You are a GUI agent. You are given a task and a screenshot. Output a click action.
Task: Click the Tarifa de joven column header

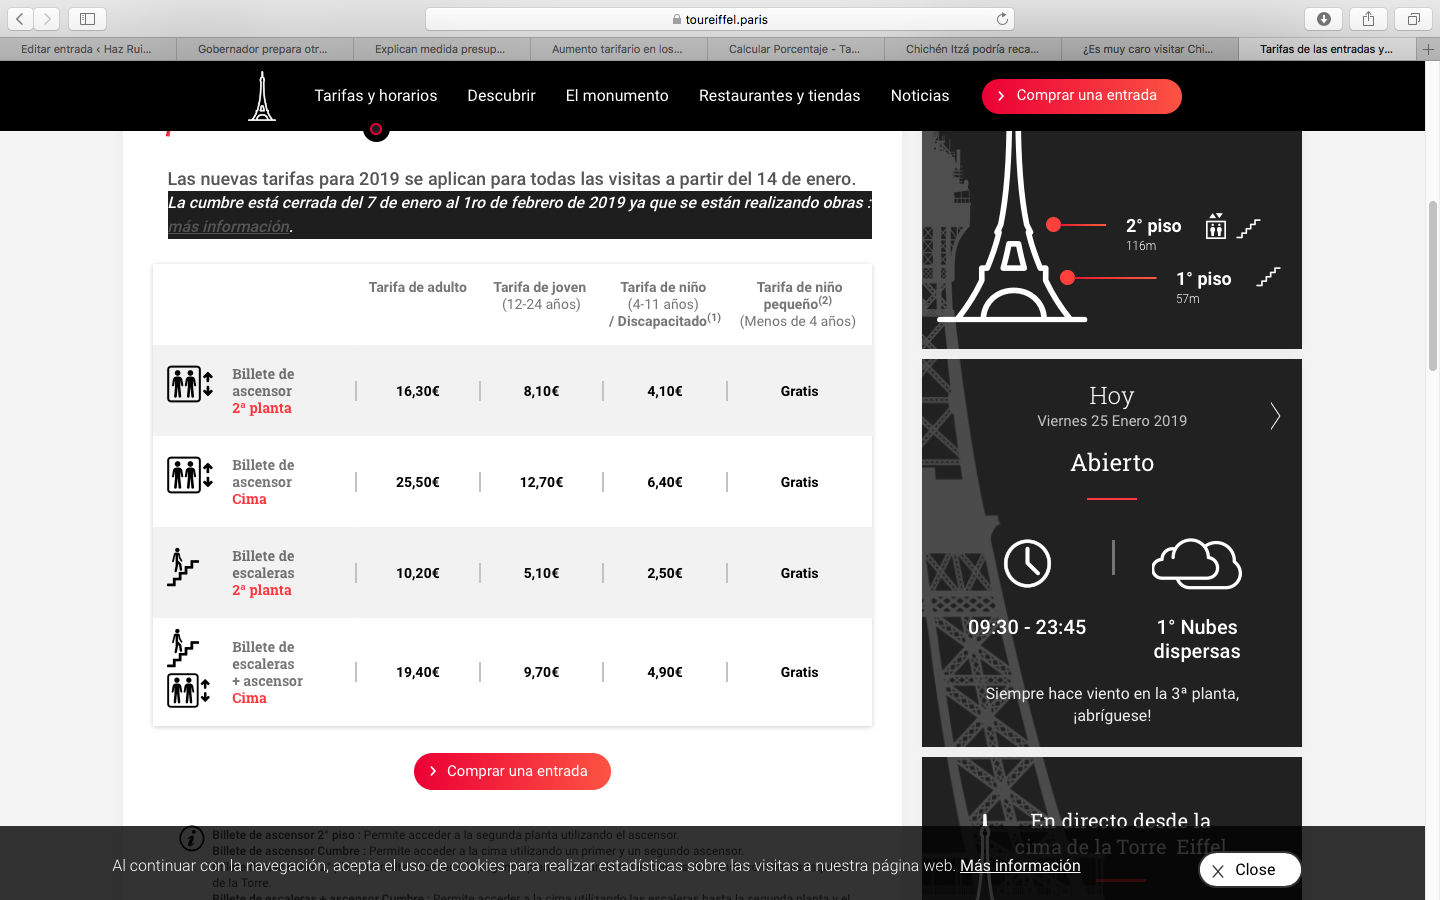pos(540,295)
